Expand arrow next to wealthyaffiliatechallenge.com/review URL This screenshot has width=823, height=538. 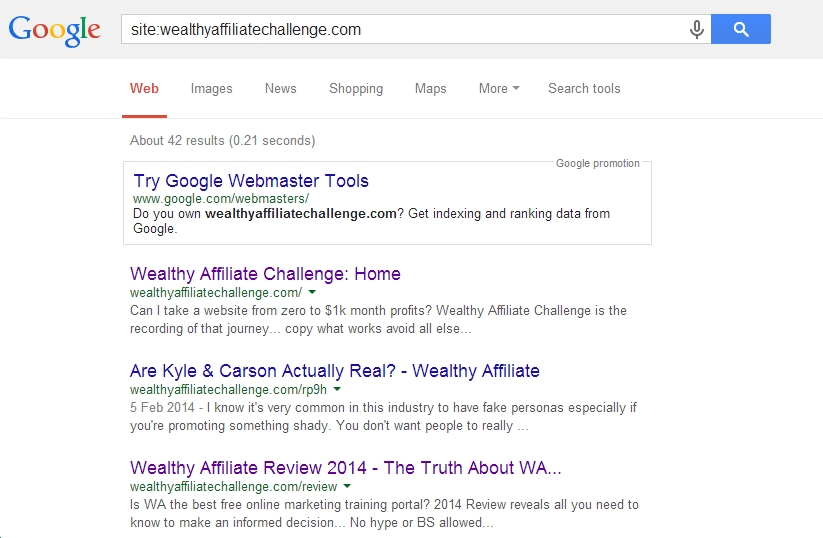[347, 486]
